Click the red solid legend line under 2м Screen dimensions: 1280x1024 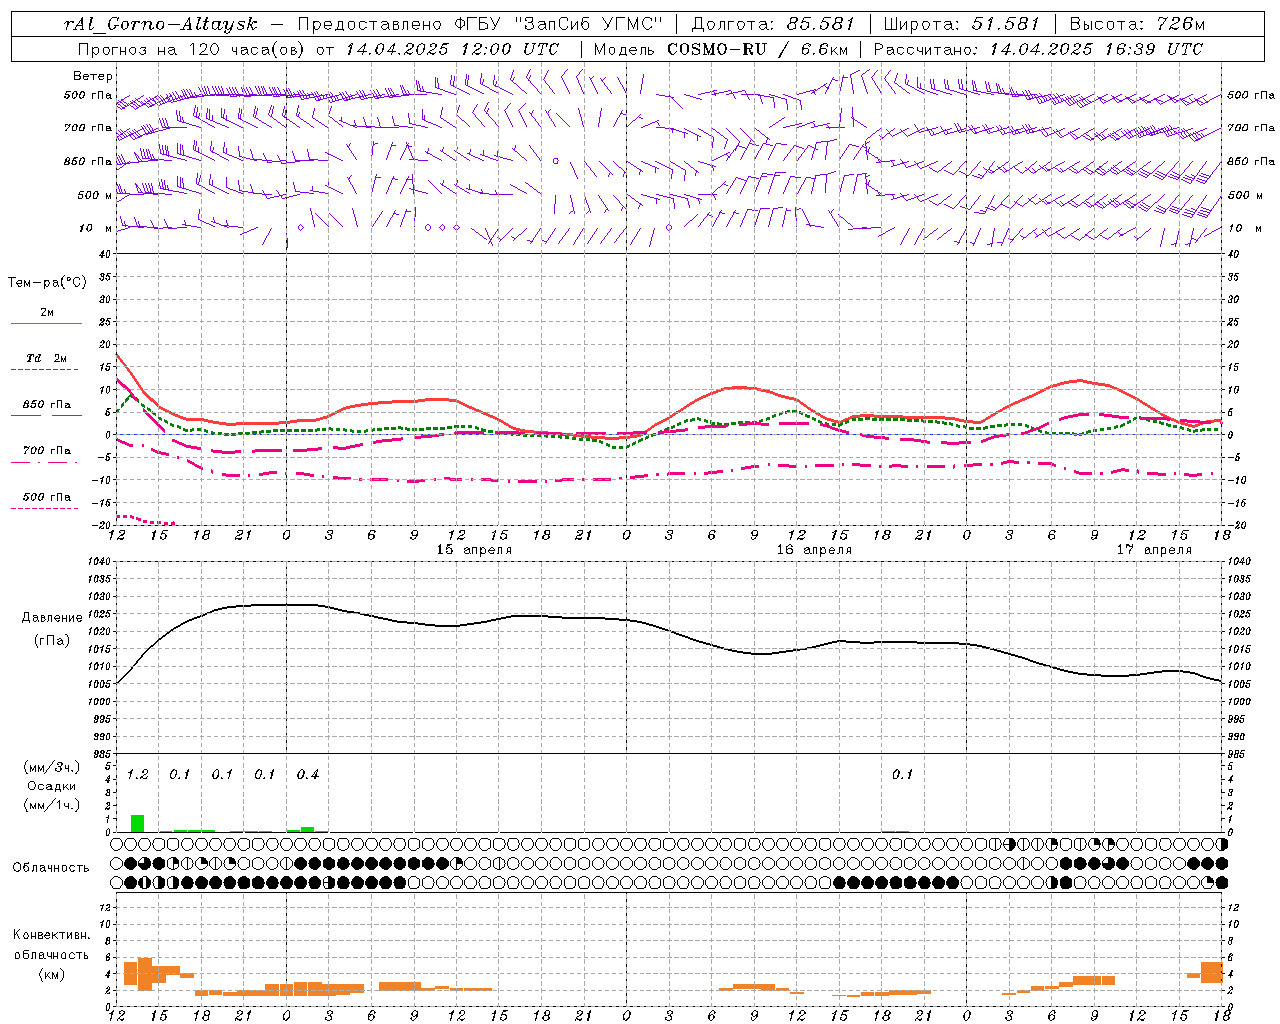coord(46,324)
